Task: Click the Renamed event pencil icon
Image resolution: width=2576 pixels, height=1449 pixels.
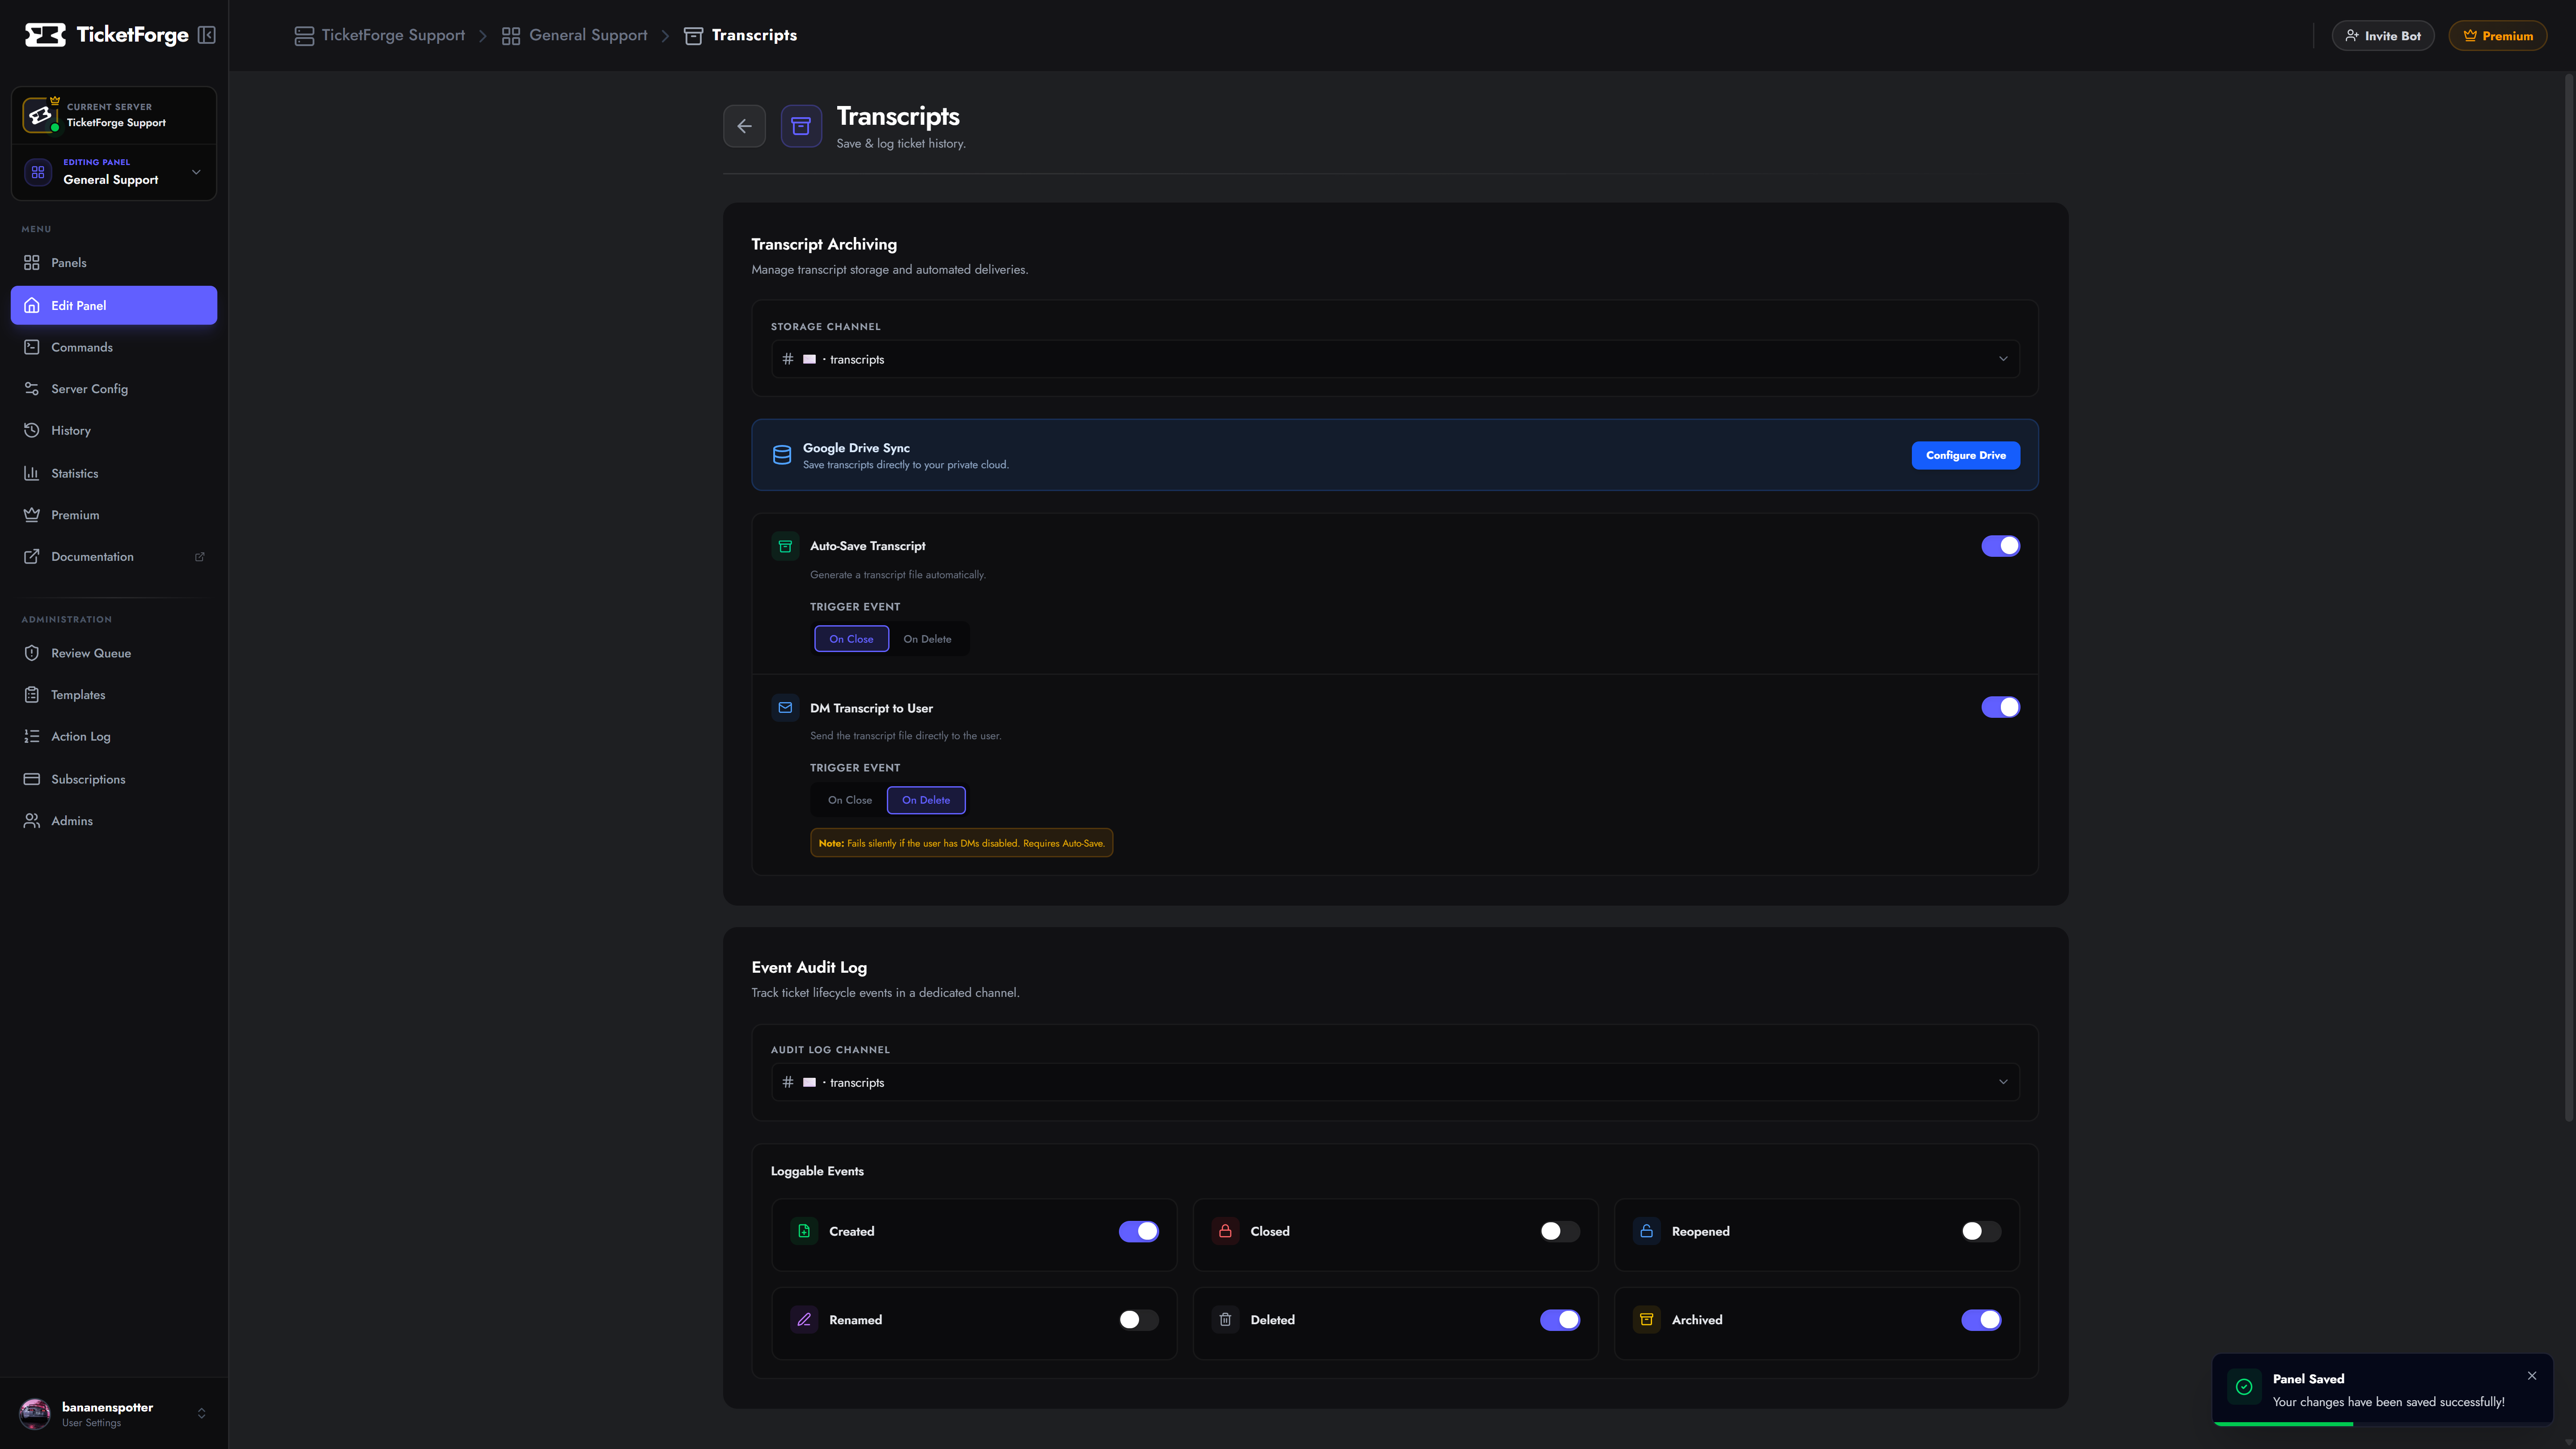Action: pyautogui.click(x=804, y=1320)
